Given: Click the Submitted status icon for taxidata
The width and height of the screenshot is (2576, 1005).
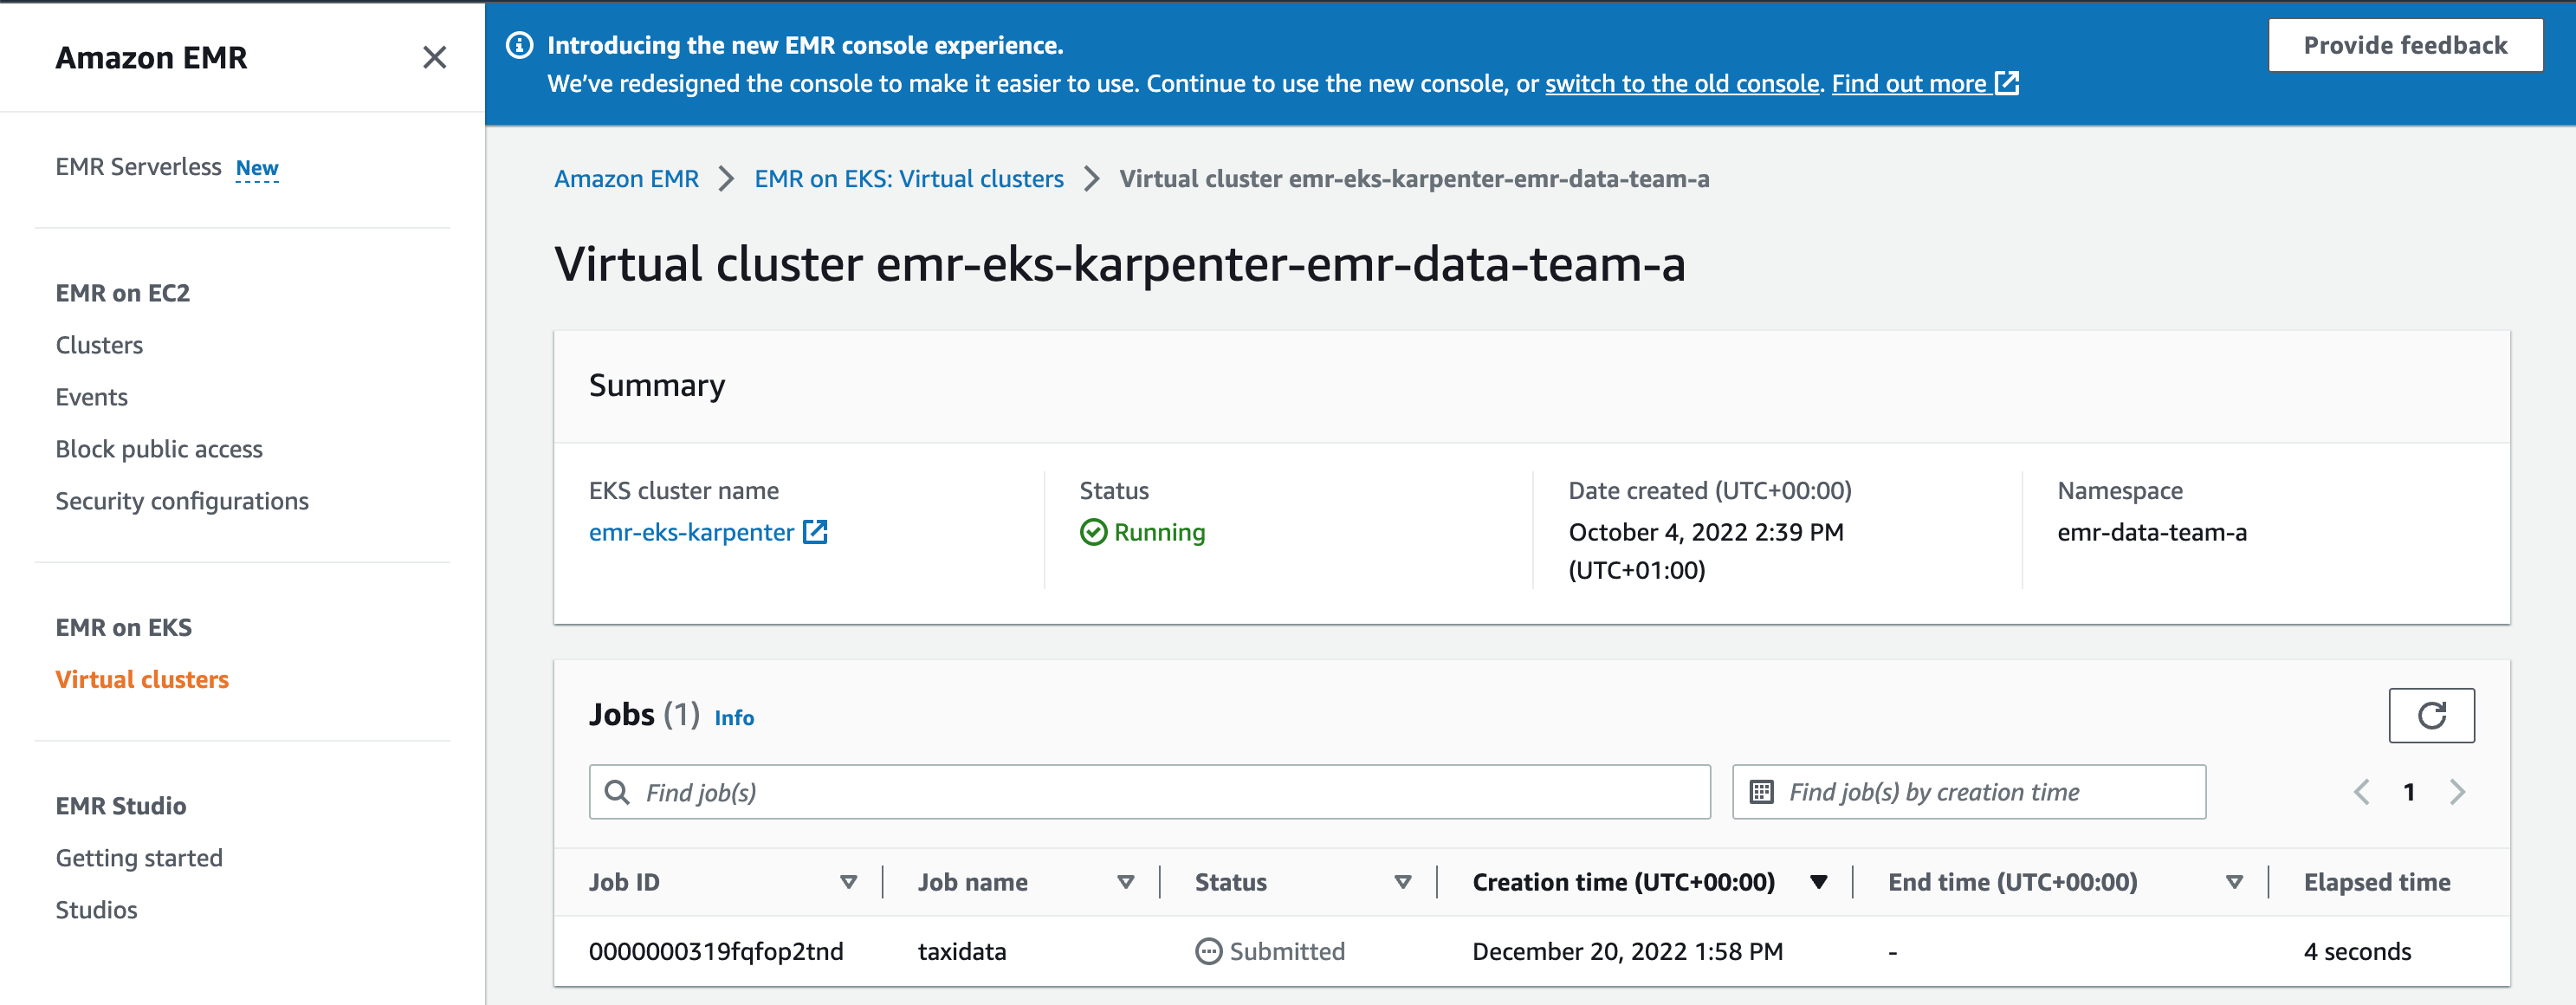Looking at the screenshot, I should click(x=1208, y=951).
